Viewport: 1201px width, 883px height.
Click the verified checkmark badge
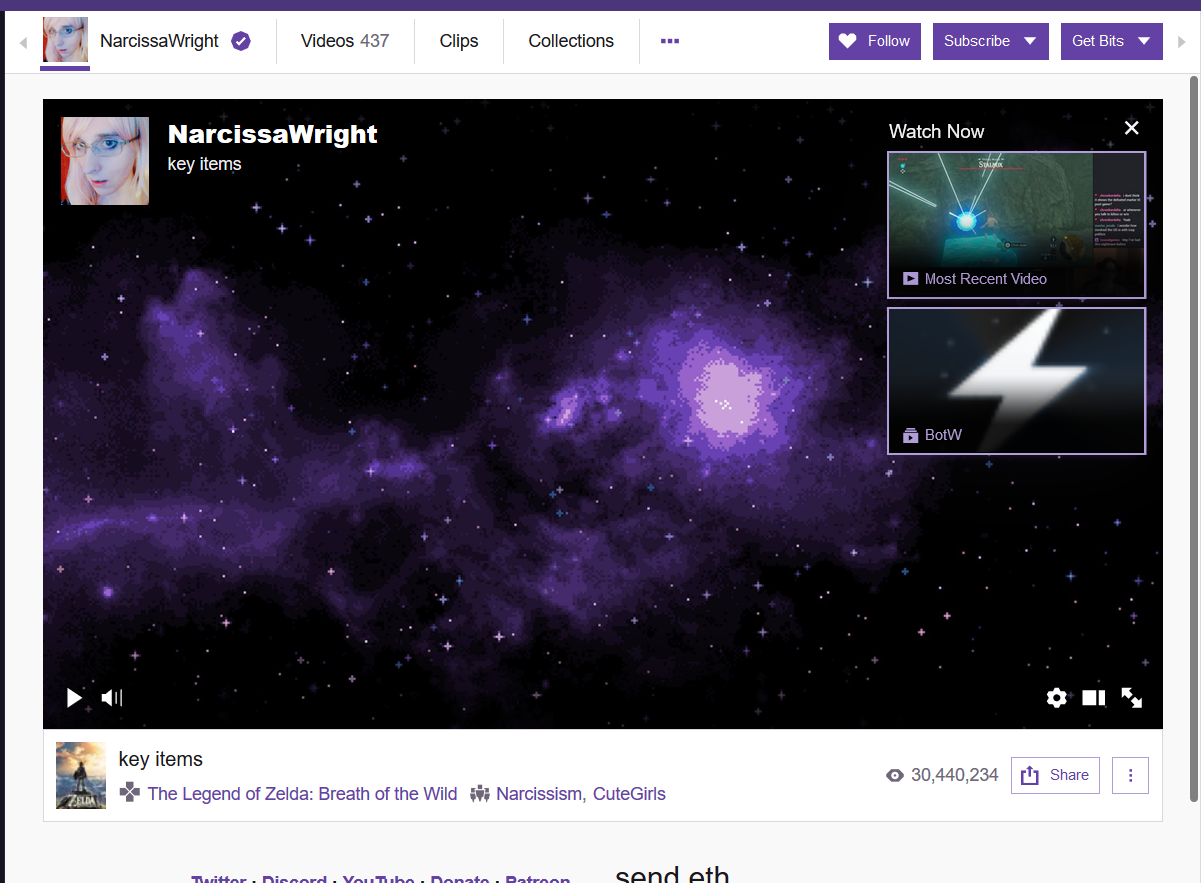pyautogui.click(x=241, y=41)
